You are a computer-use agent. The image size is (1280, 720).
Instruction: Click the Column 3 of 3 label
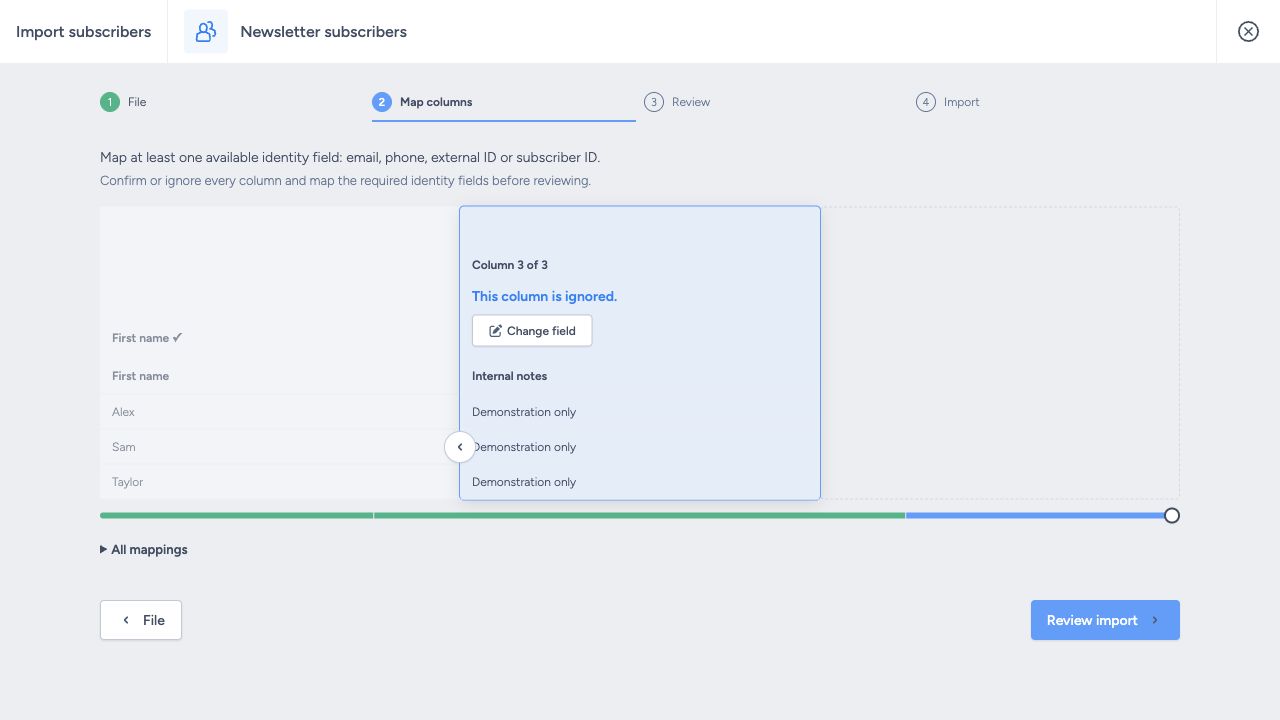510,265
